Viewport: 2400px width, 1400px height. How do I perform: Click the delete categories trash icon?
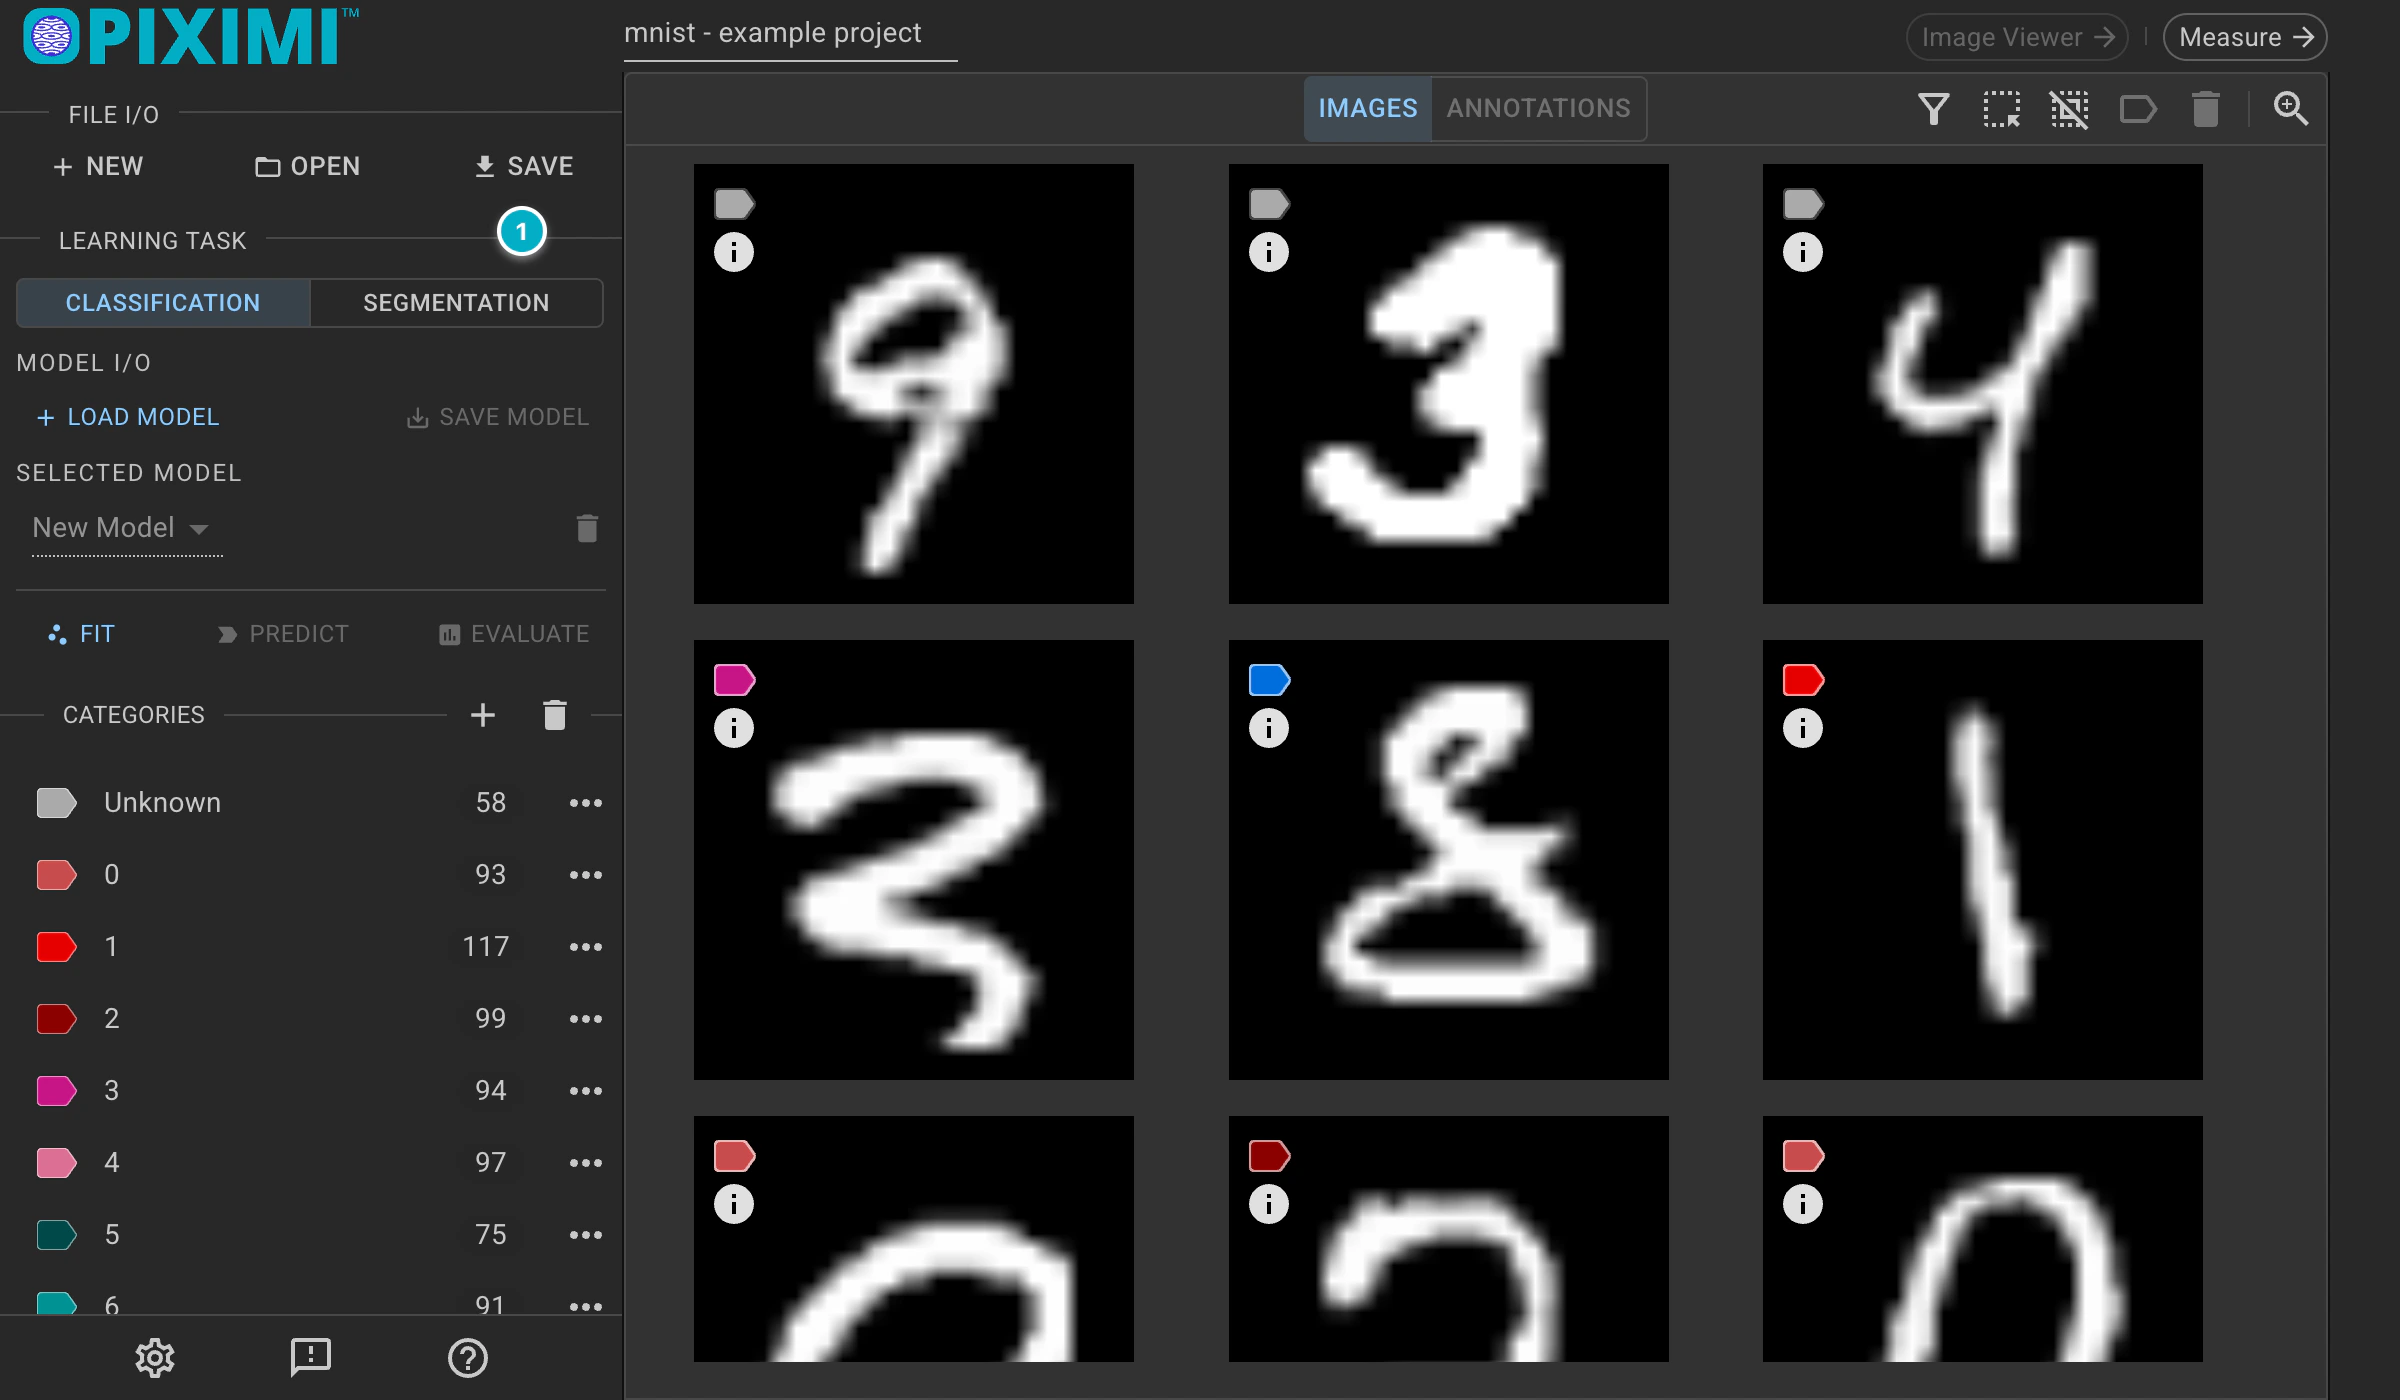(x=555, y=715)
